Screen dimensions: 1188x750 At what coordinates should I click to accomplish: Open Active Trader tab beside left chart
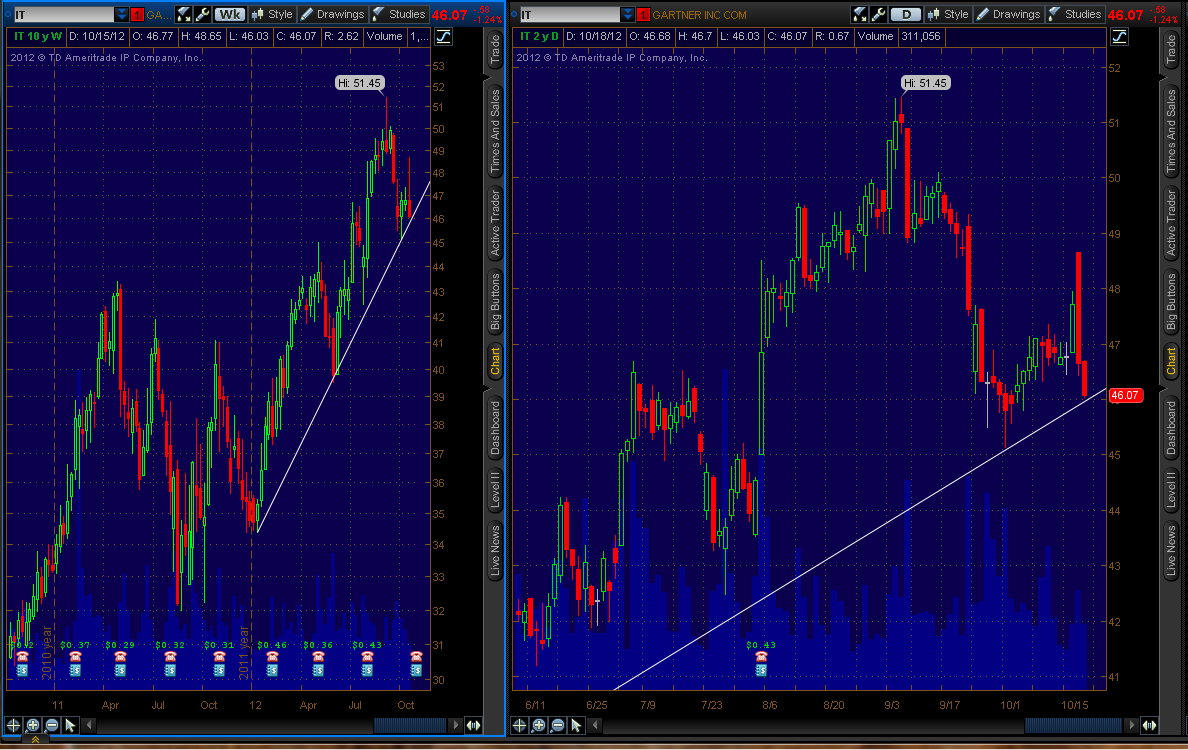pyautogui.click(x=494, y=223)
